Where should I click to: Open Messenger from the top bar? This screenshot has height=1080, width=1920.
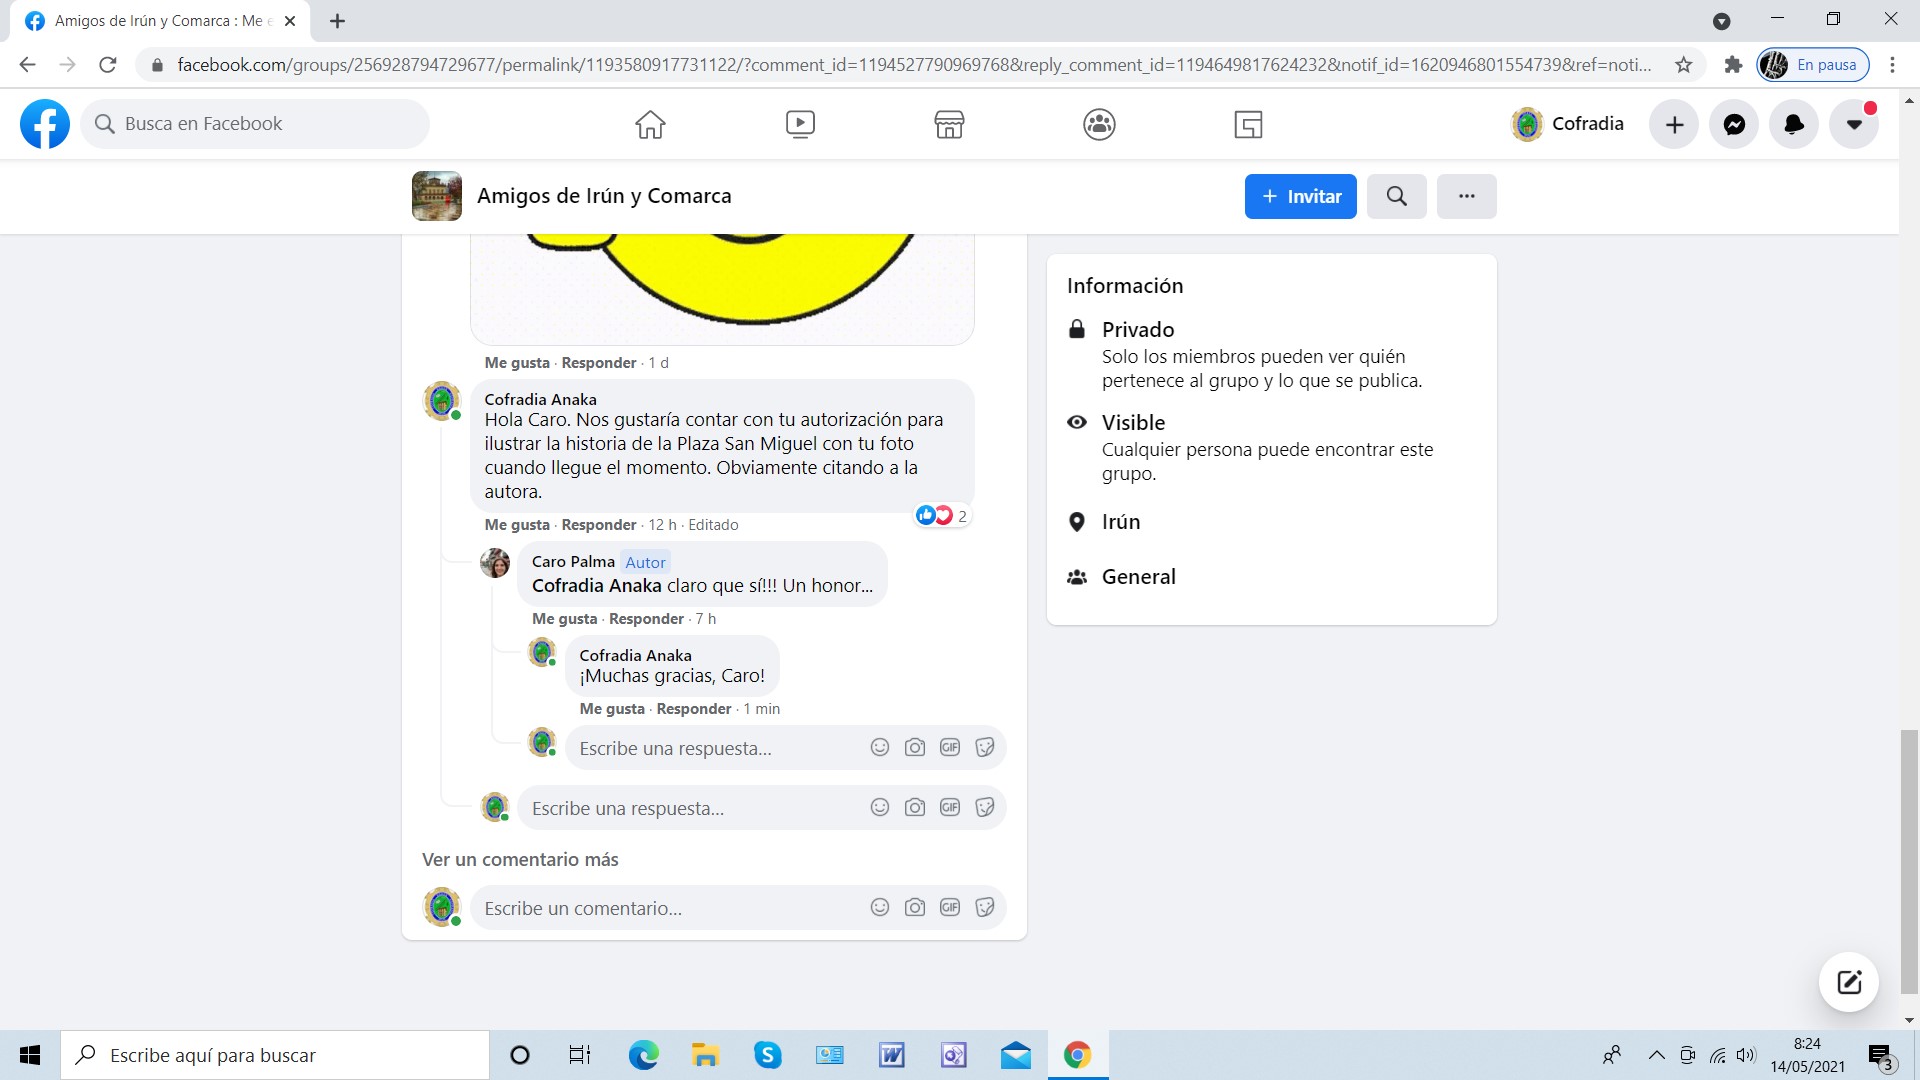[1734, 124]
